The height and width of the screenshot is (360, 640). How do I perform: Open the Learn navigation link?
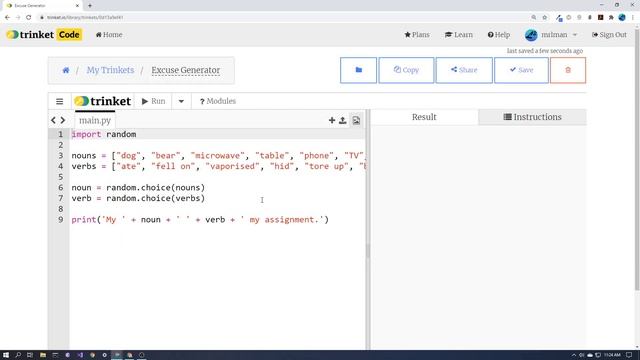tap(459, 35)
